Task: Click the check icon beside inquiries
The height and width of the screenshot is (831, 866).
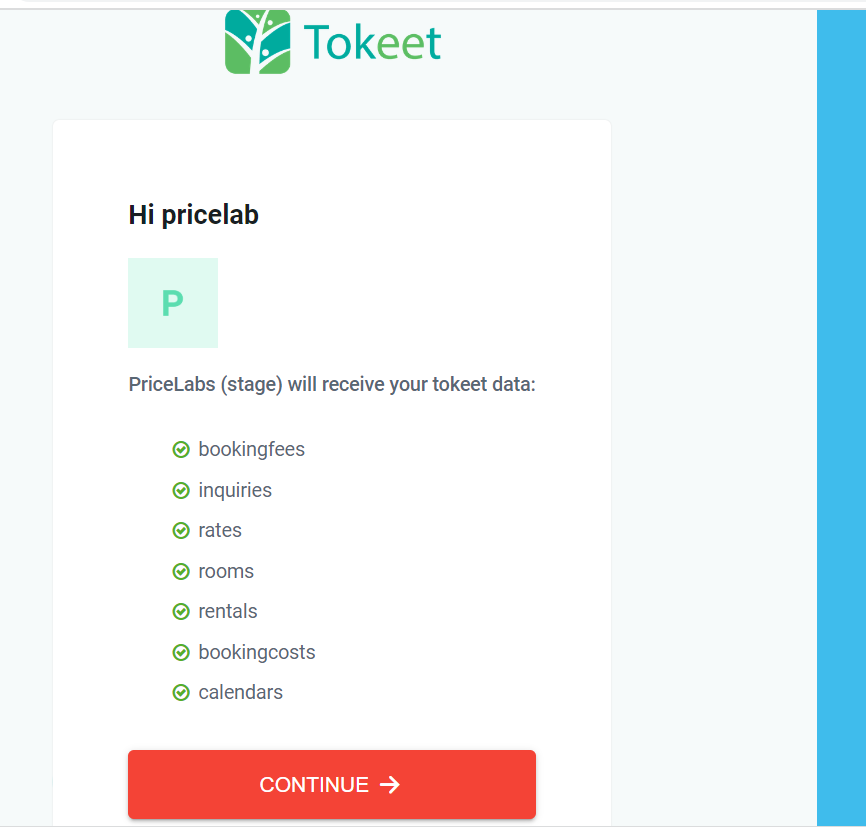Action: point(181,490)
